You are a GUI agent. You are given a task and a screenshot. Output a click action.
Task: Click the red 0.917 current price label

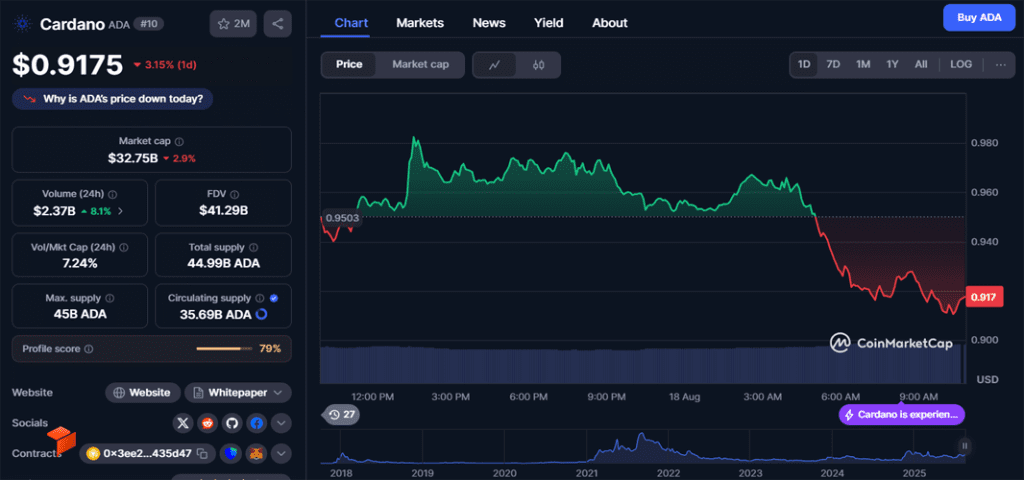click(983, 298)
